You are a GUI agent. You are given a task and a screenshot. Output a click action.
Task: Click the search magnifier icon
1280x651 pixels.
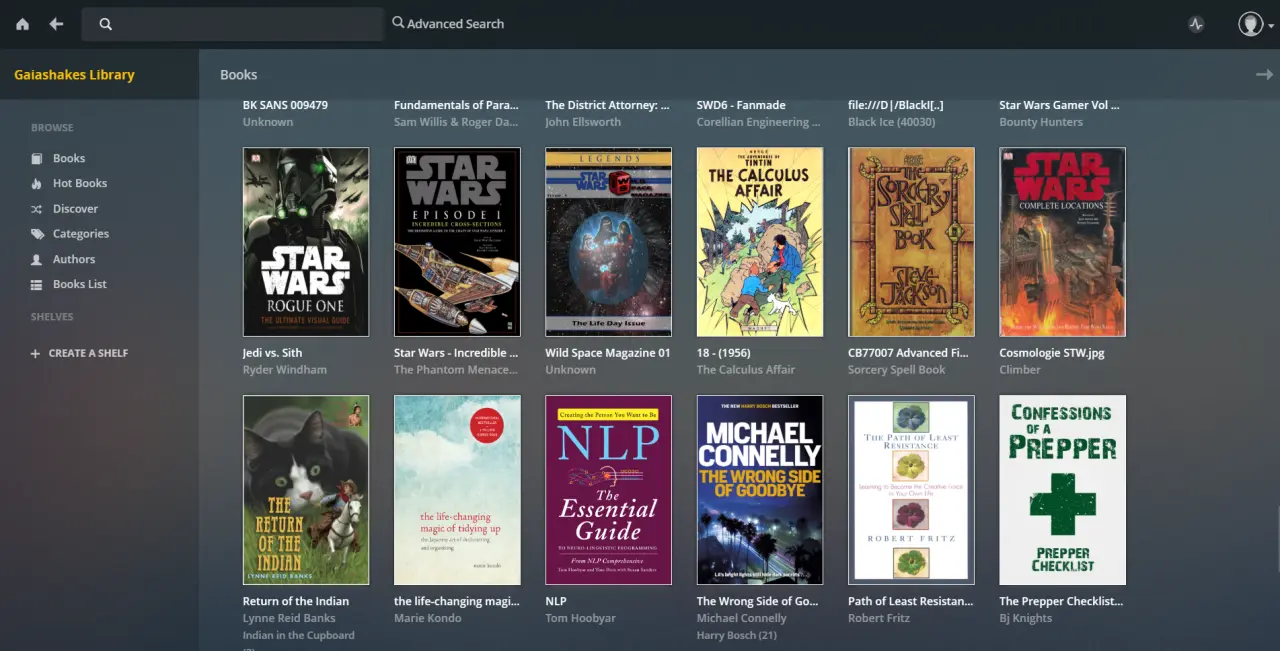pyautogui.click(x=106, y=24)
